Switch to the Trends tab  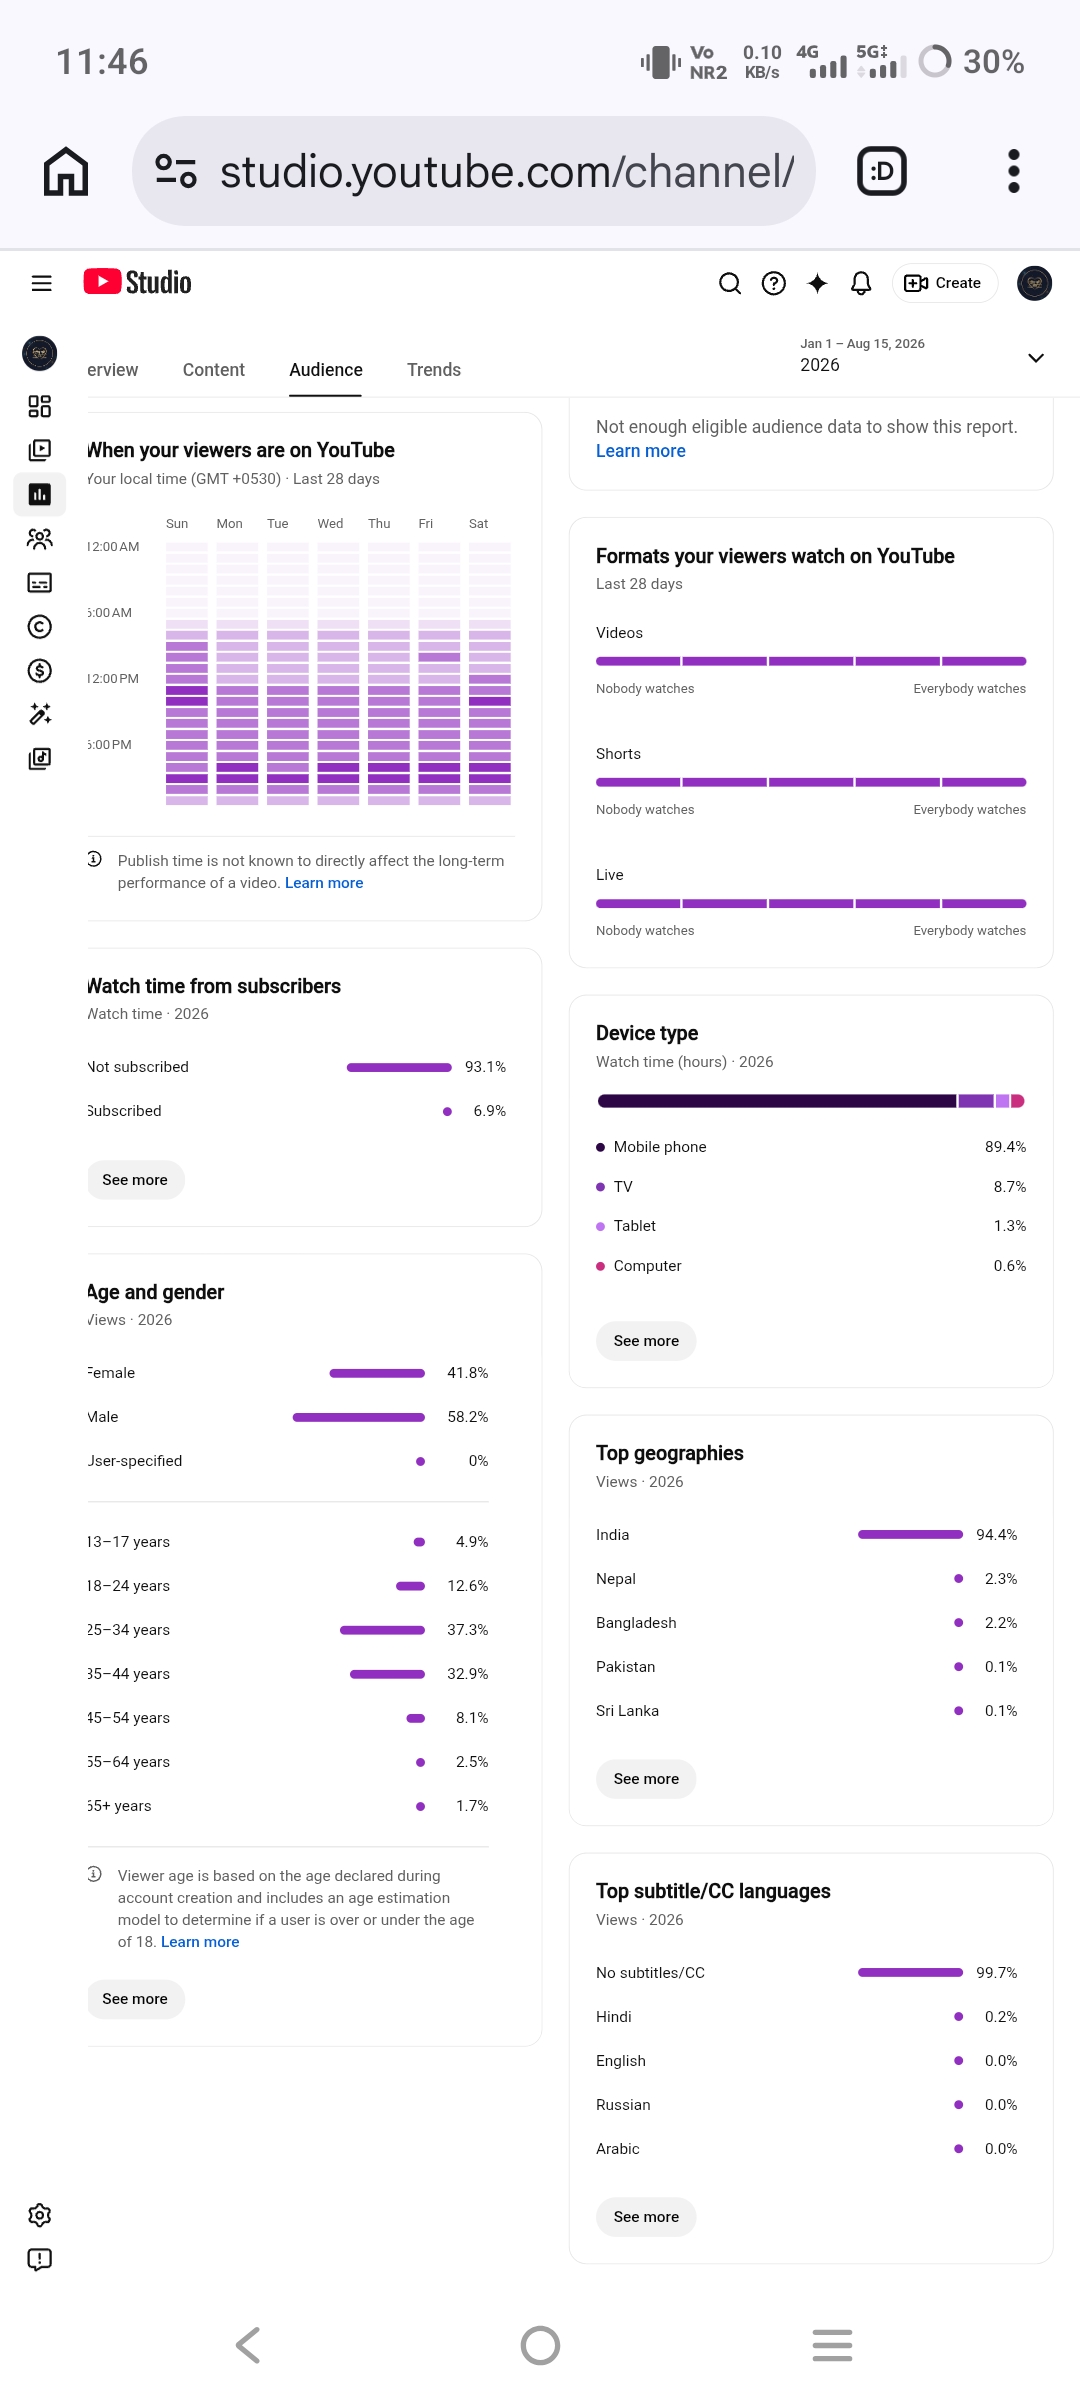pyautogui.click(x=434, y=370)
